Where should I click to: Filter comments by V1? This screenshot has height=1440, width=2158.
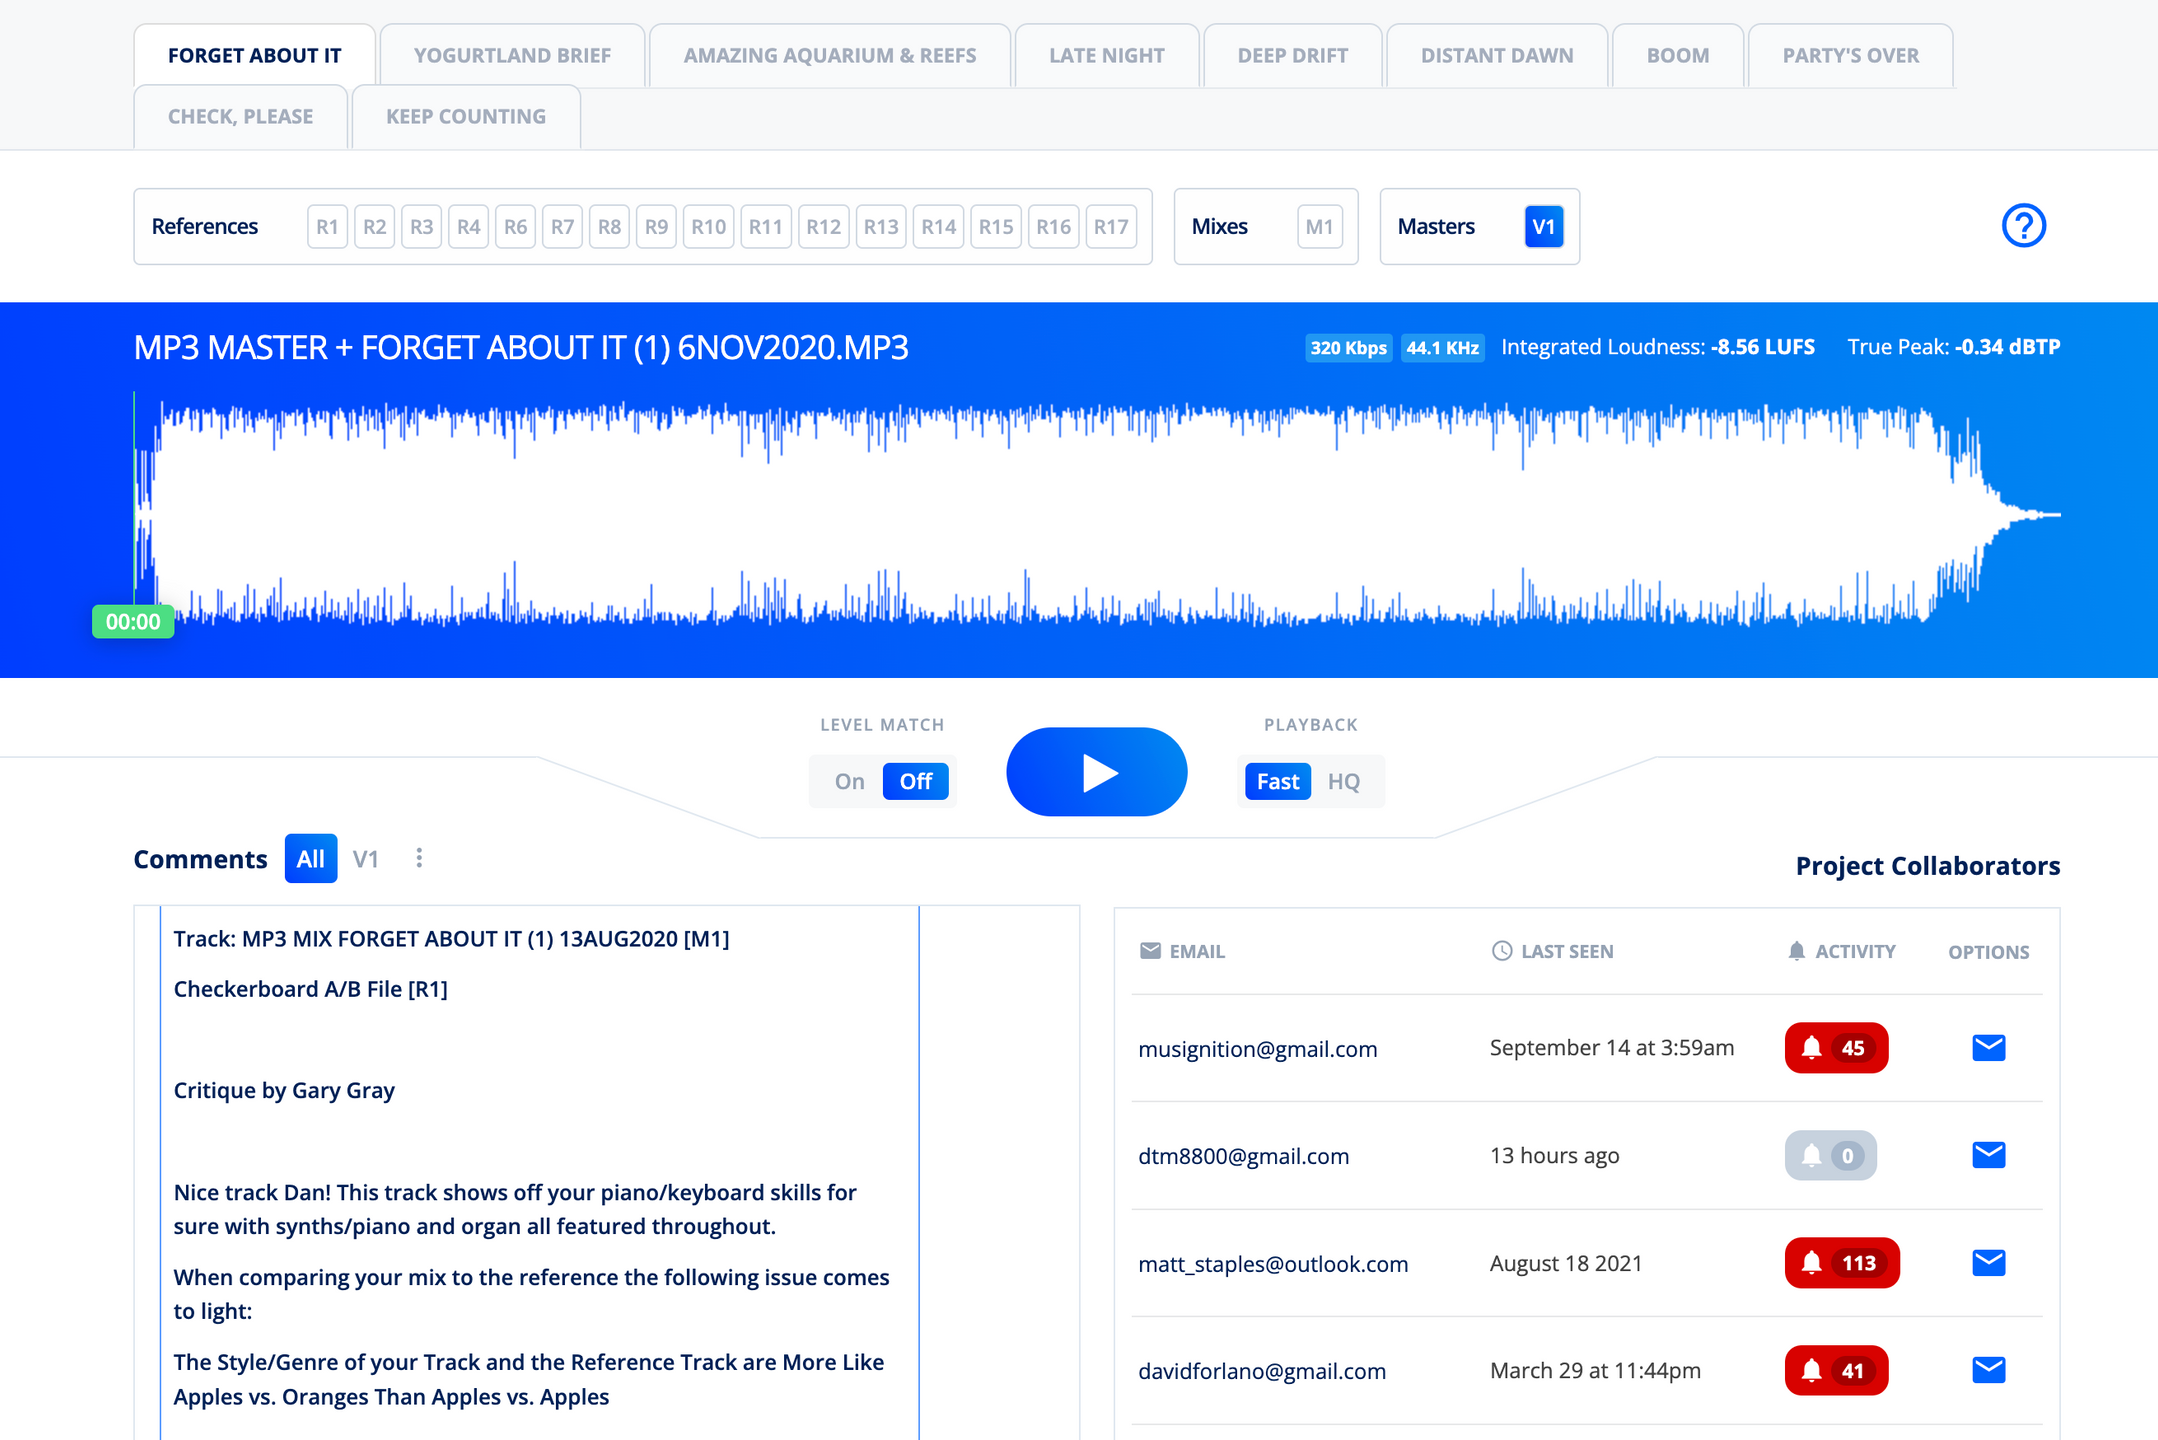point(366,859)
